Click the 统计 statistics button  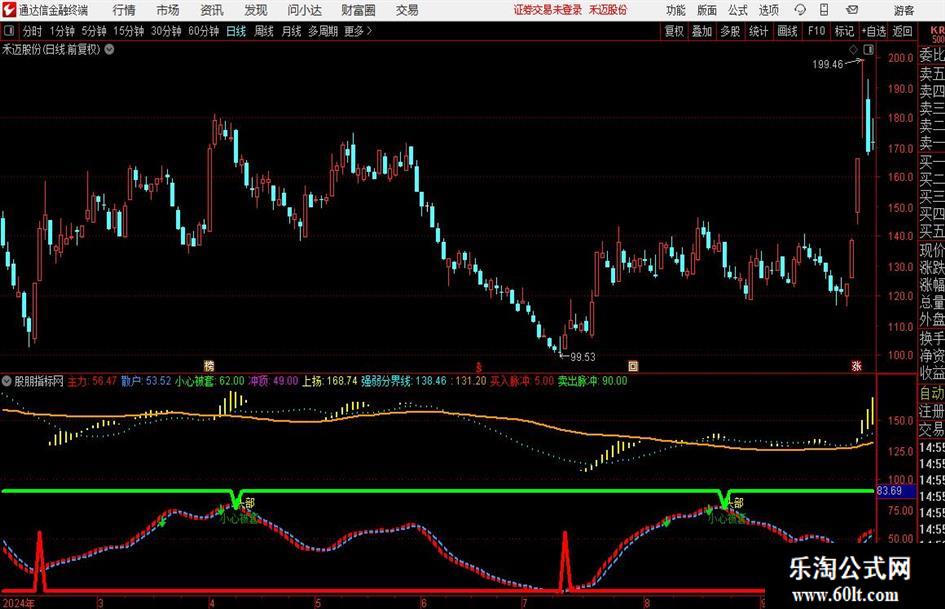point(758,31)
